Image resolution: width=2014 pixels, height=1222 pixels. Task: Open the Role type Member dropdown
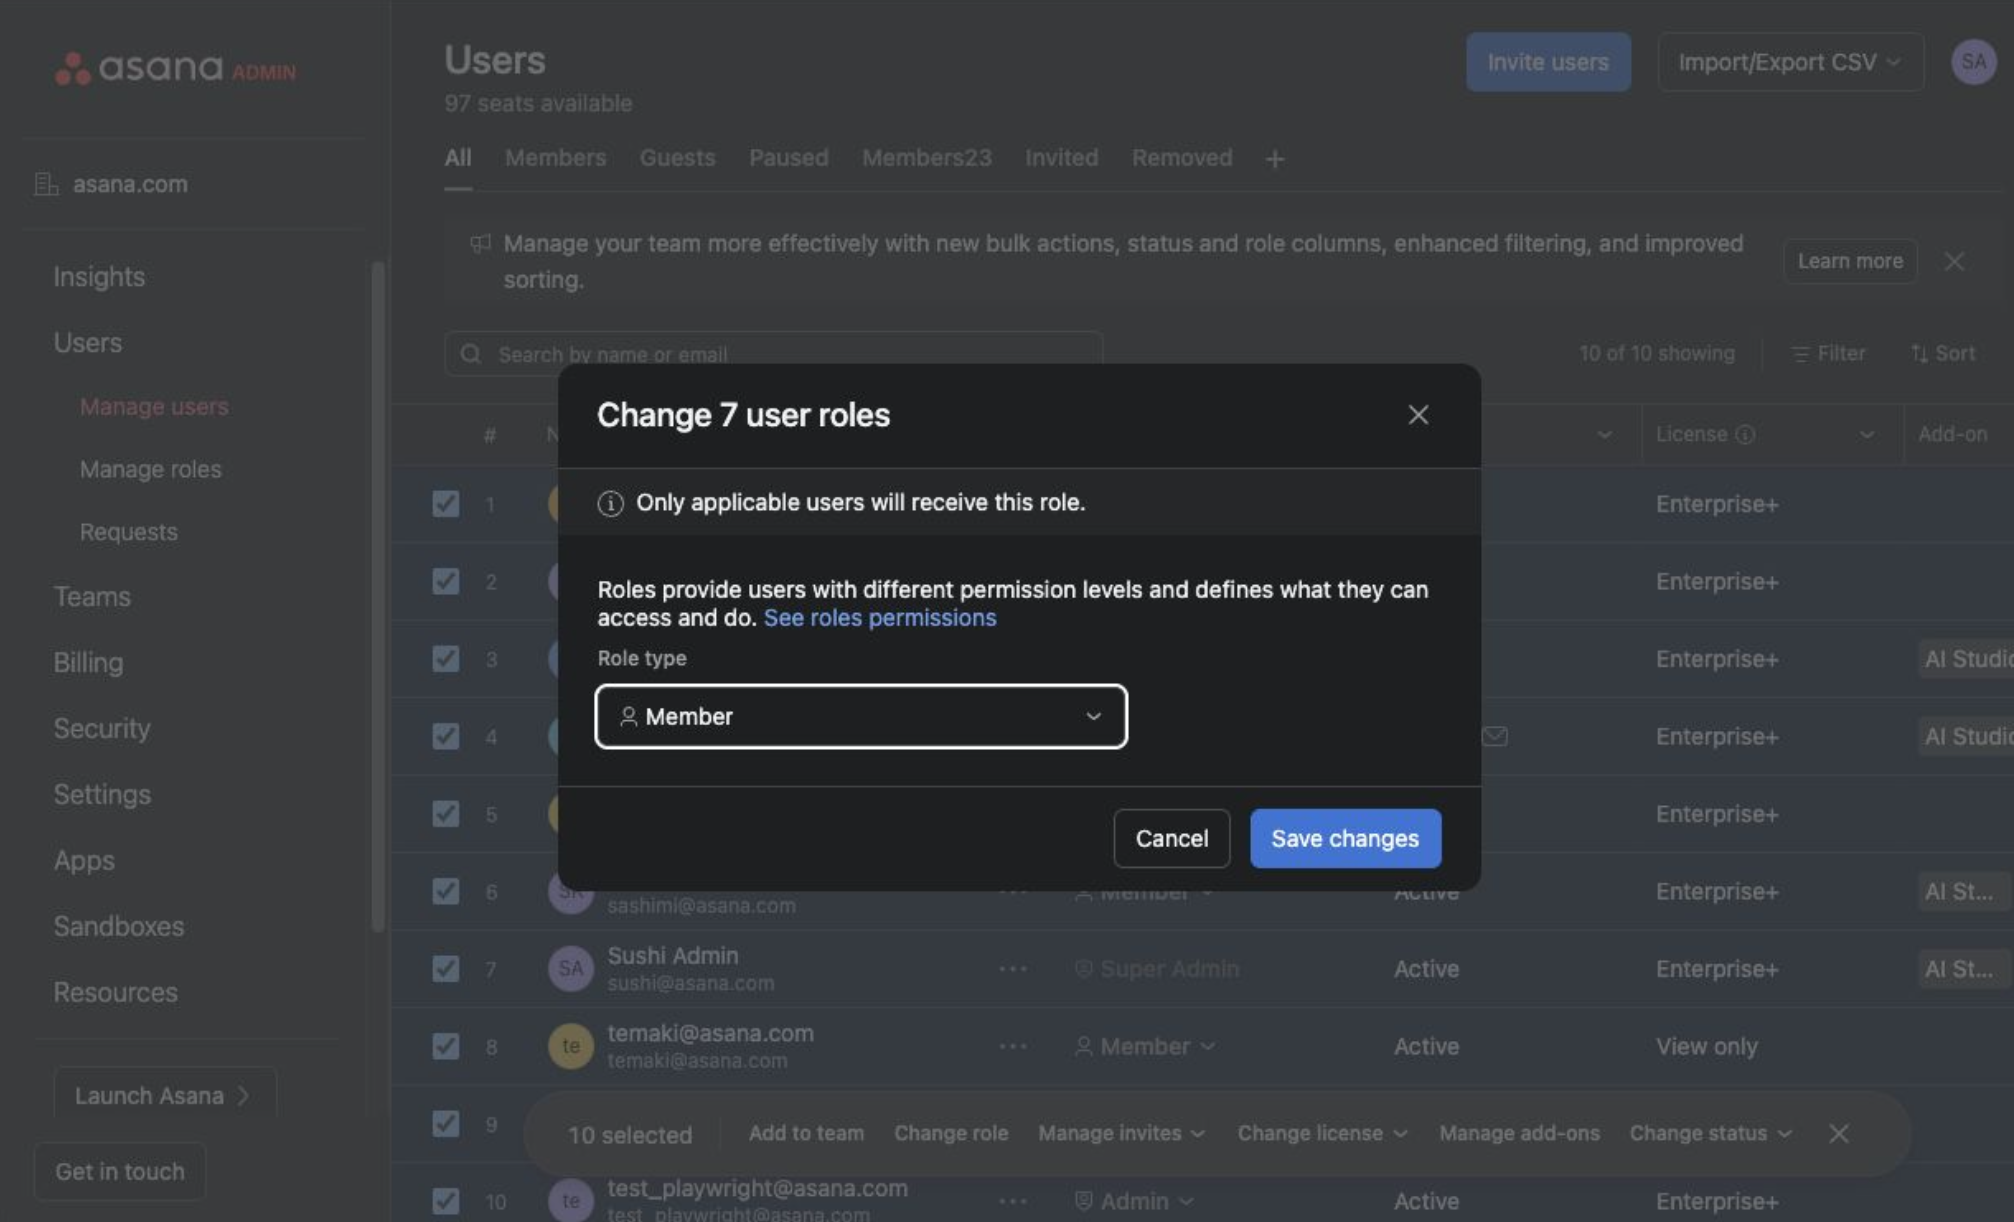[861, 717]
